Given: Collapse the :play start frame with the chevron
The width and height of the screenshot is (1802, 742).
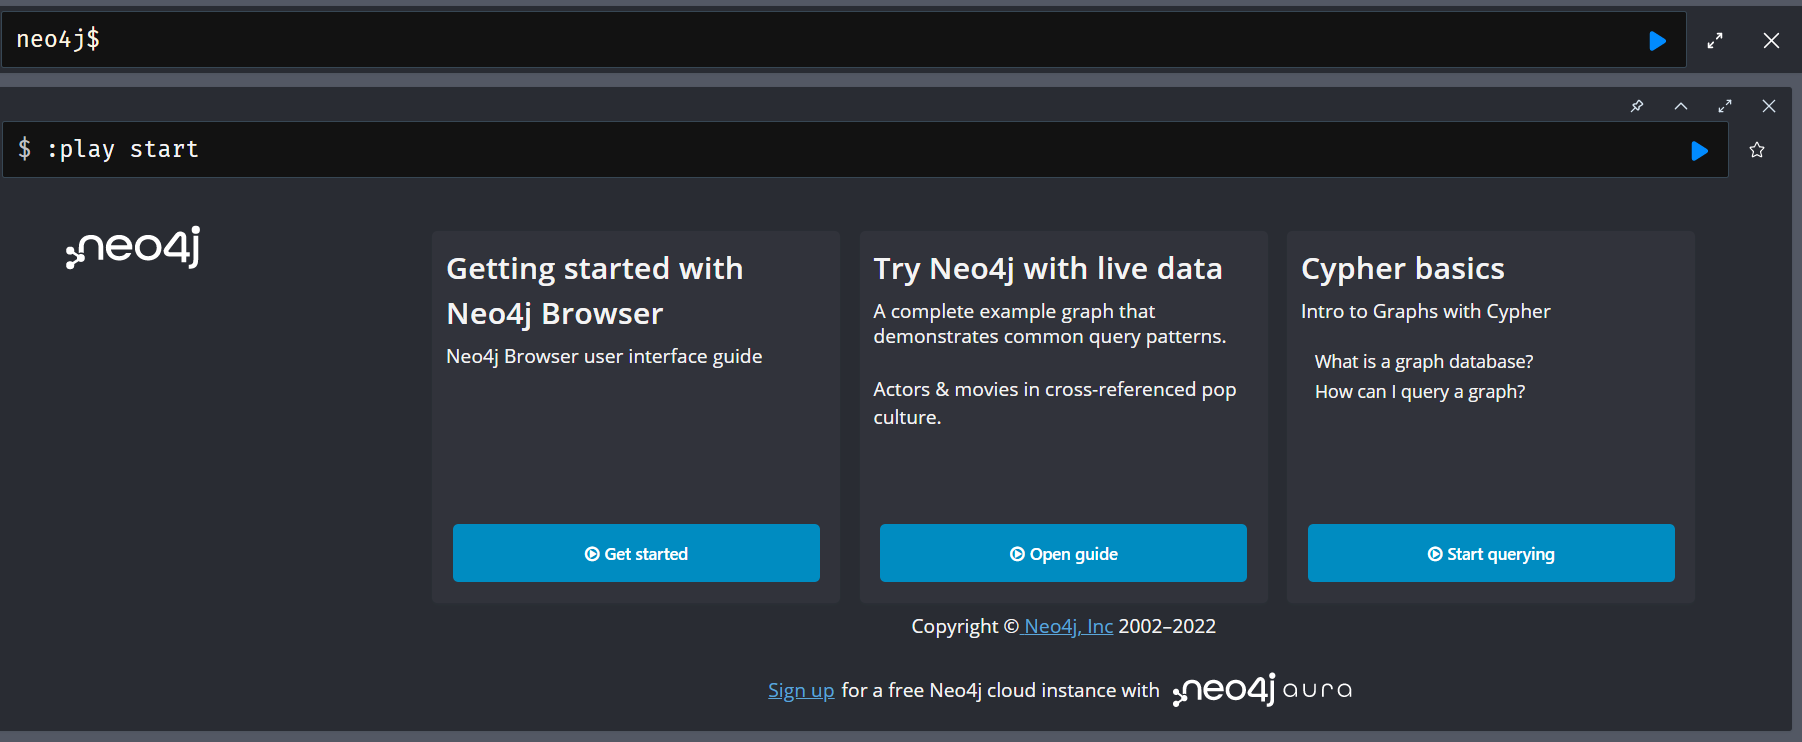Looking at the screenshot, I should click(x=1681, y=106).
